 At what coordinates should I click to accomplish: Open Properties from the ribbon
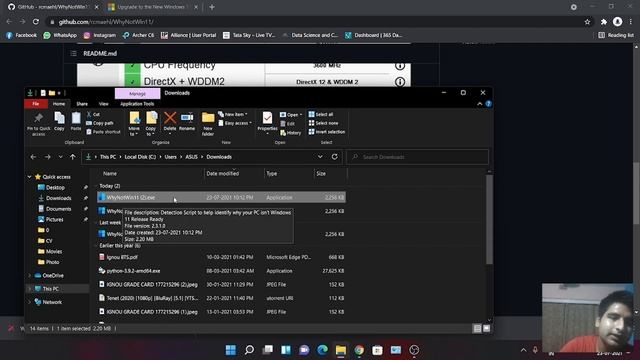pyautogui.click(x=267, y=122)
